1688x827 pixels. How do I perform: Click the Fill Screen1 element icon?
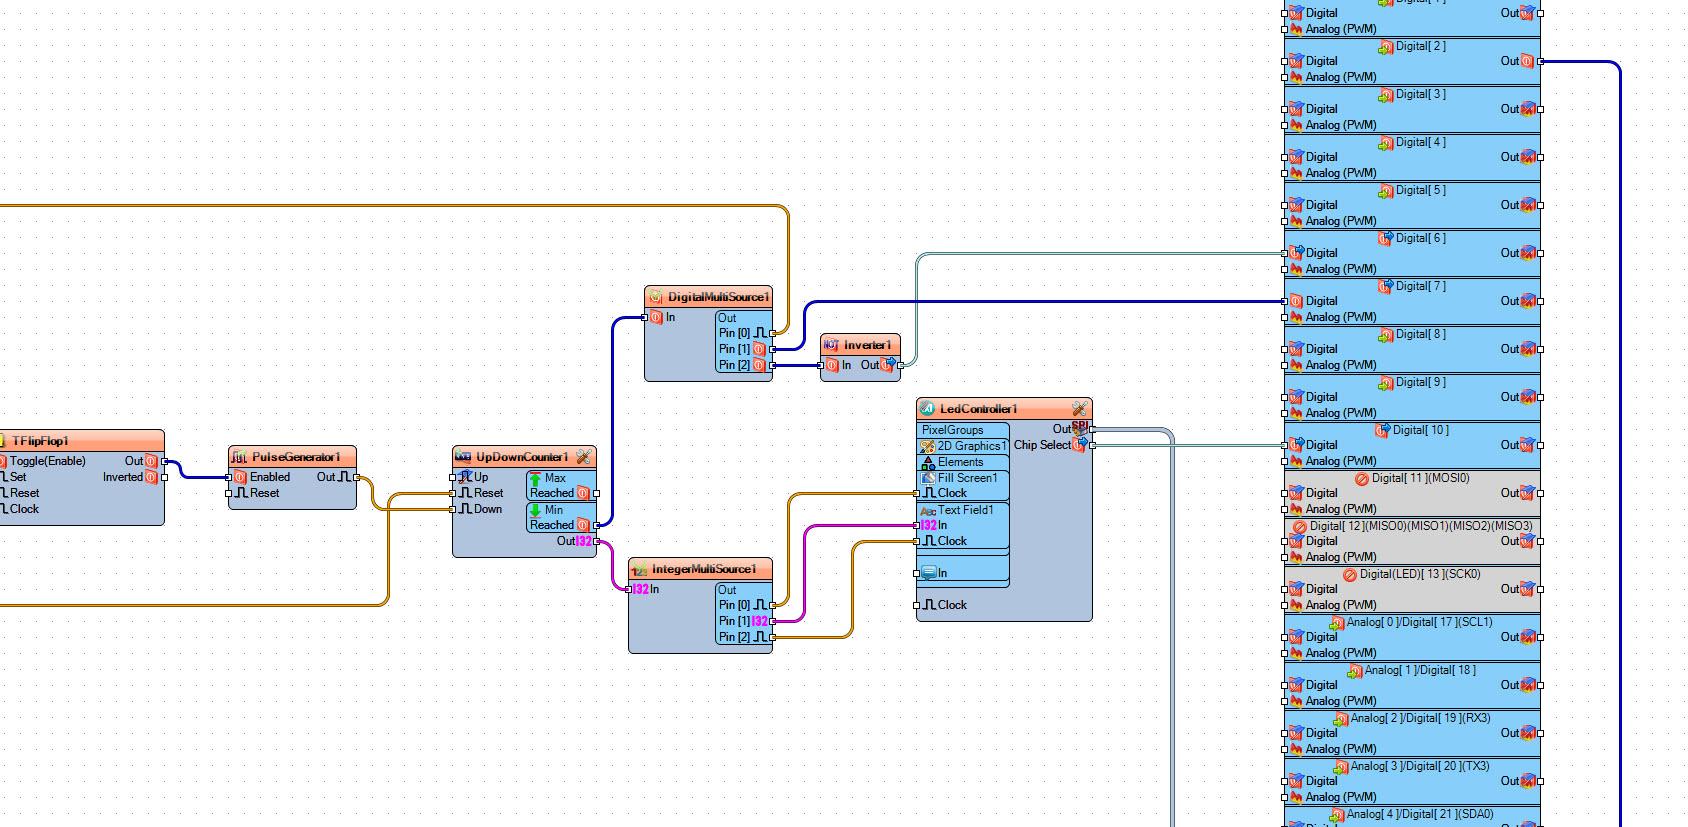point(929,478)
